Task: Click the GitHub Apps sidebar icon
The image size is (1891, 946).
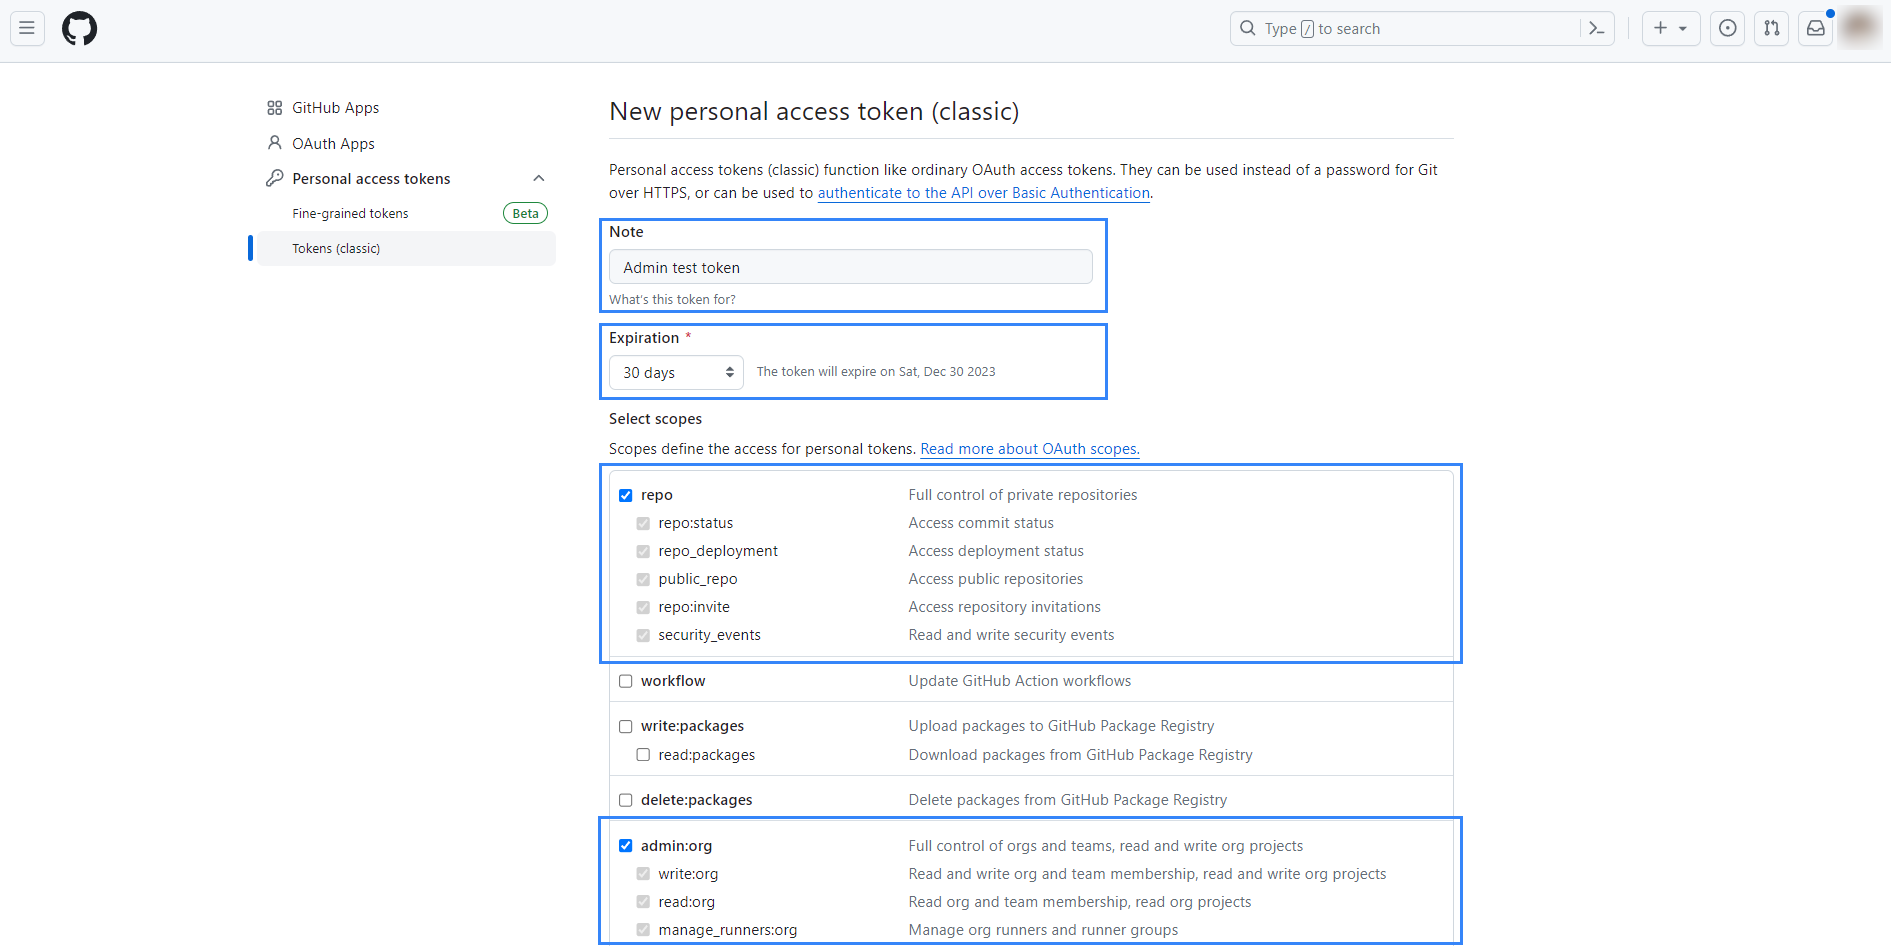Action: click(275, 107)
